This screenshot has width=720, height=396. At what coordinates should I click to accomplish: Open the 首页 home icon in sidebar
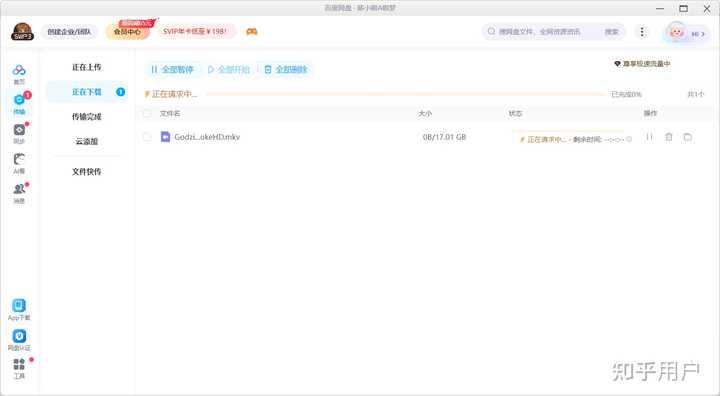point(19,70)
